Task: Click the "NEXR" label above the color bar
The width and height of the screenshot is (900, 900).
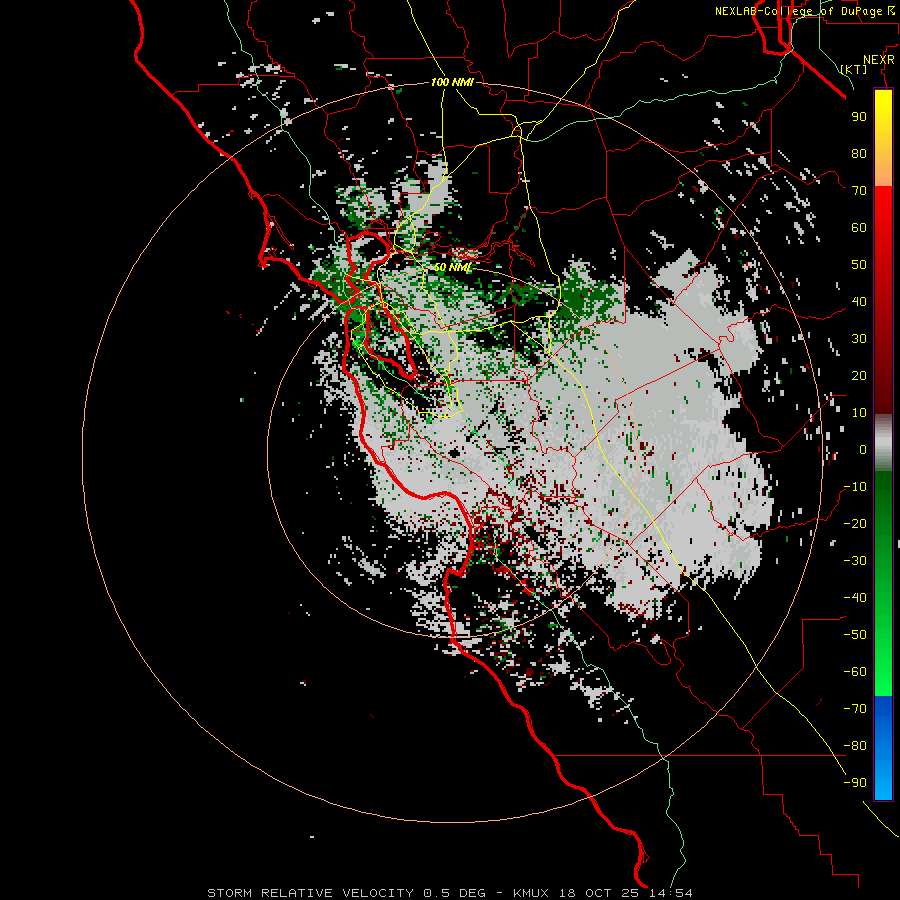Action: point(879,60)
